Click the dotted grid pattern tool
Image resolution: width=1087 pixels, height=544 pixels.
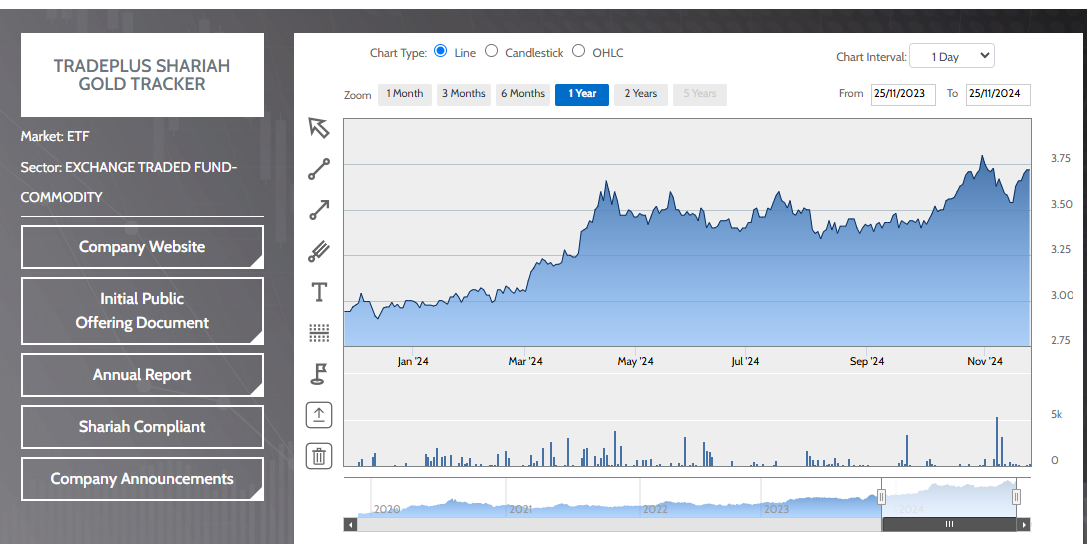click(x=319, y=332)
